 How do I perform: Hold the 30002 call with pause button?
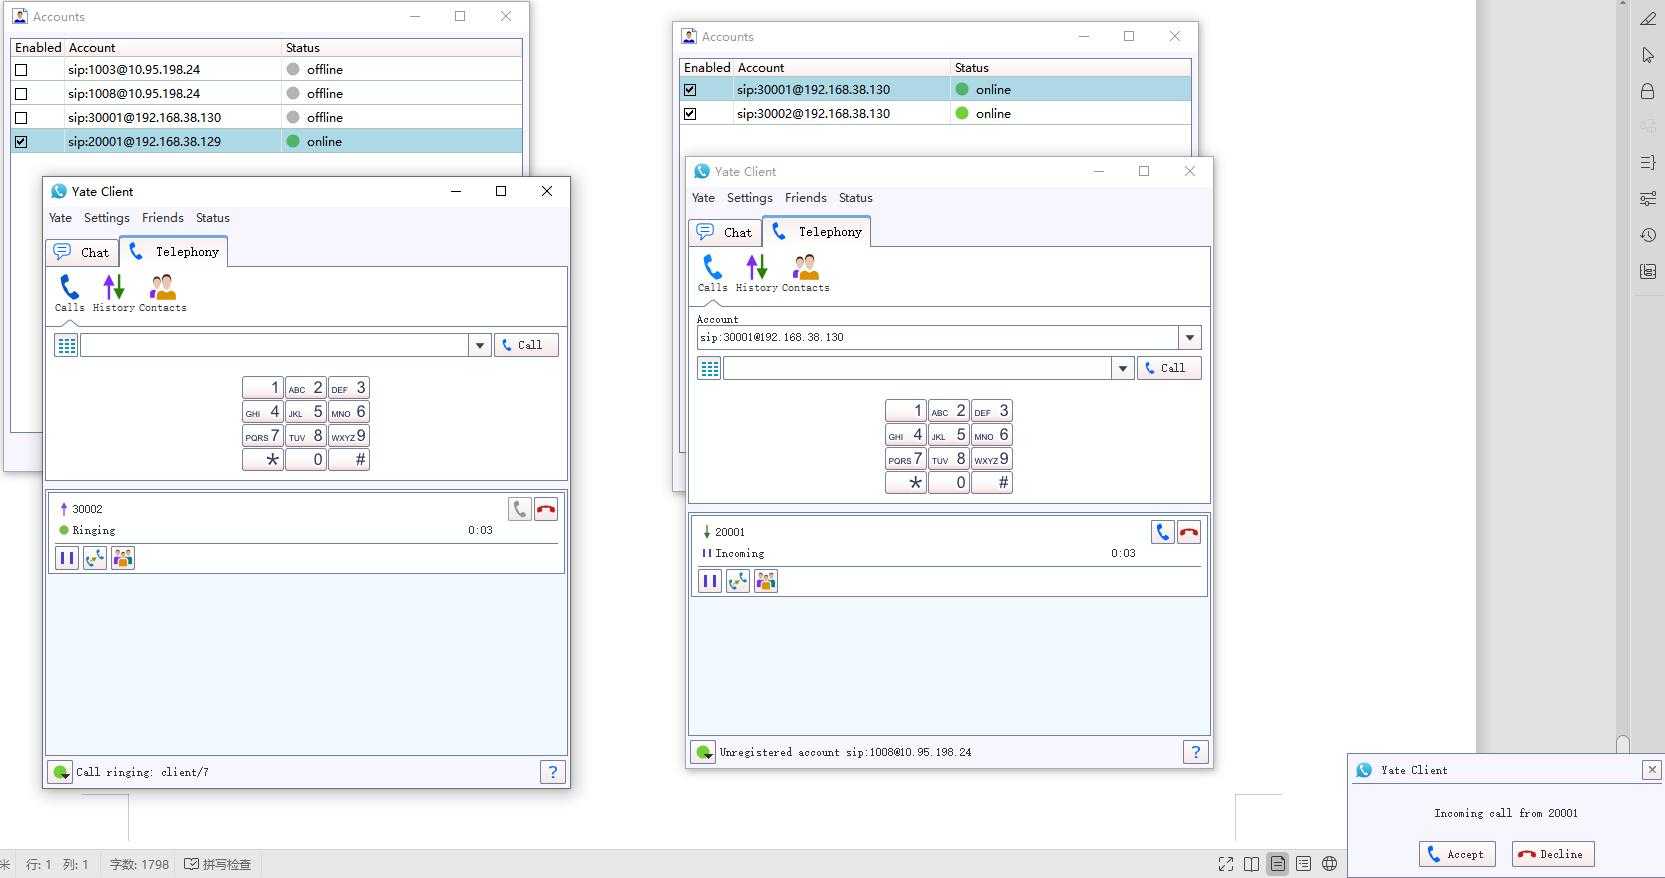click(x=66, y=558)
